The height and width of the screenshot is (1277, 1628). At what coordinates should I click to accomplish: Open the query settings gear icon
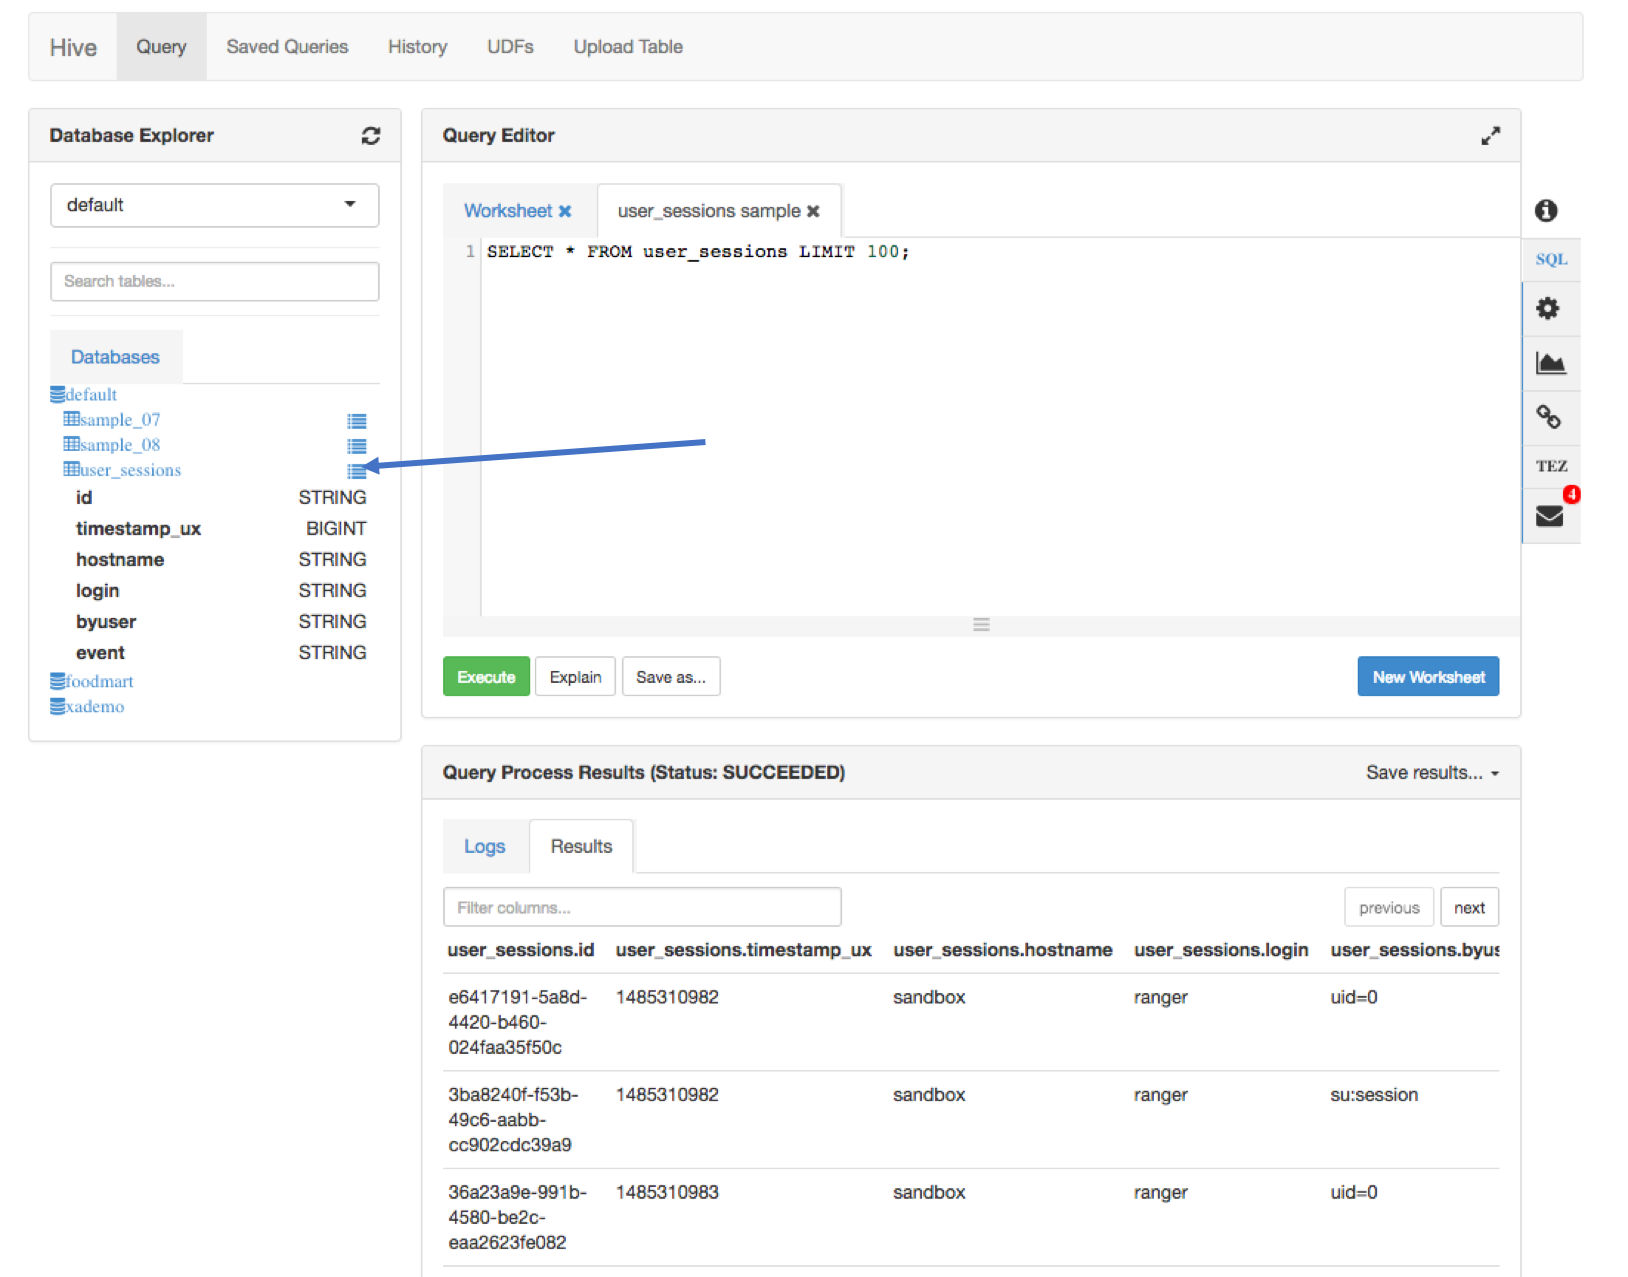click(1548, 308)
